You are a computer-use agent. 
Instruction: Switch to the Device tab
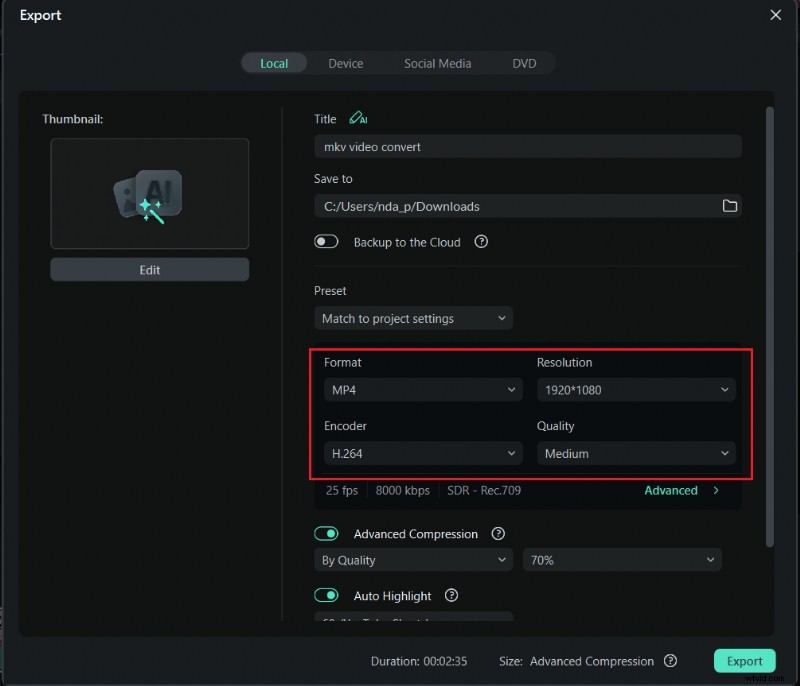point(345,63)
